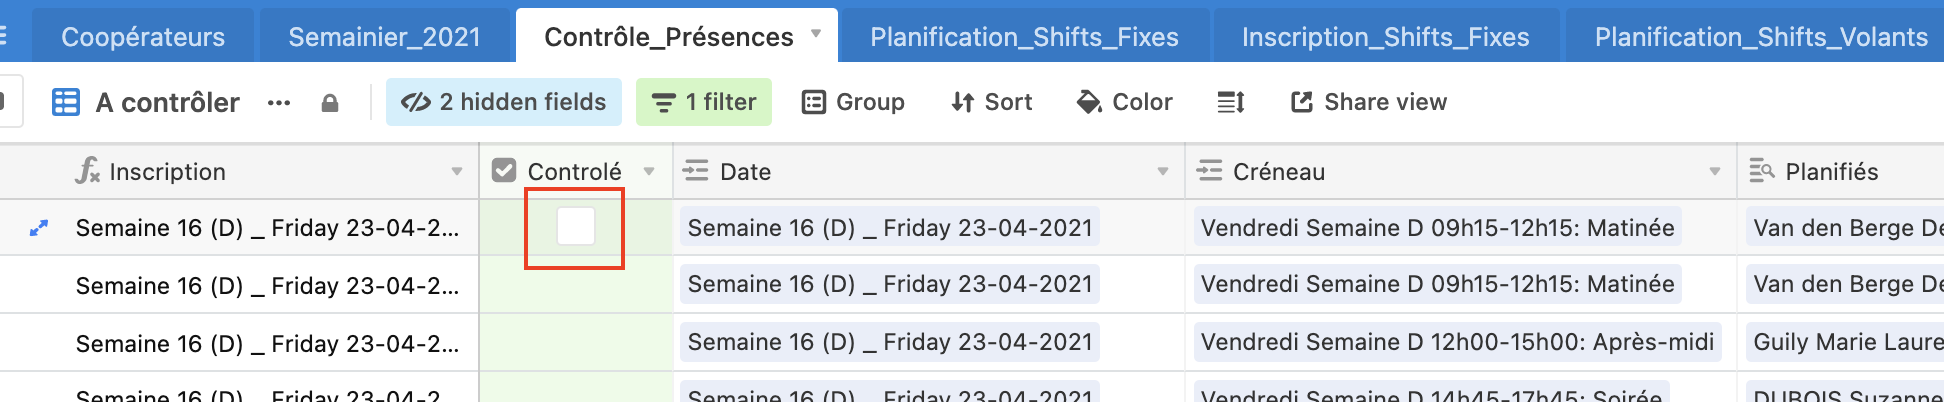Screen dimensions: 1944x402
Task: Open Contrôle_Présences tab dropdown arrow
Action: 816,34
